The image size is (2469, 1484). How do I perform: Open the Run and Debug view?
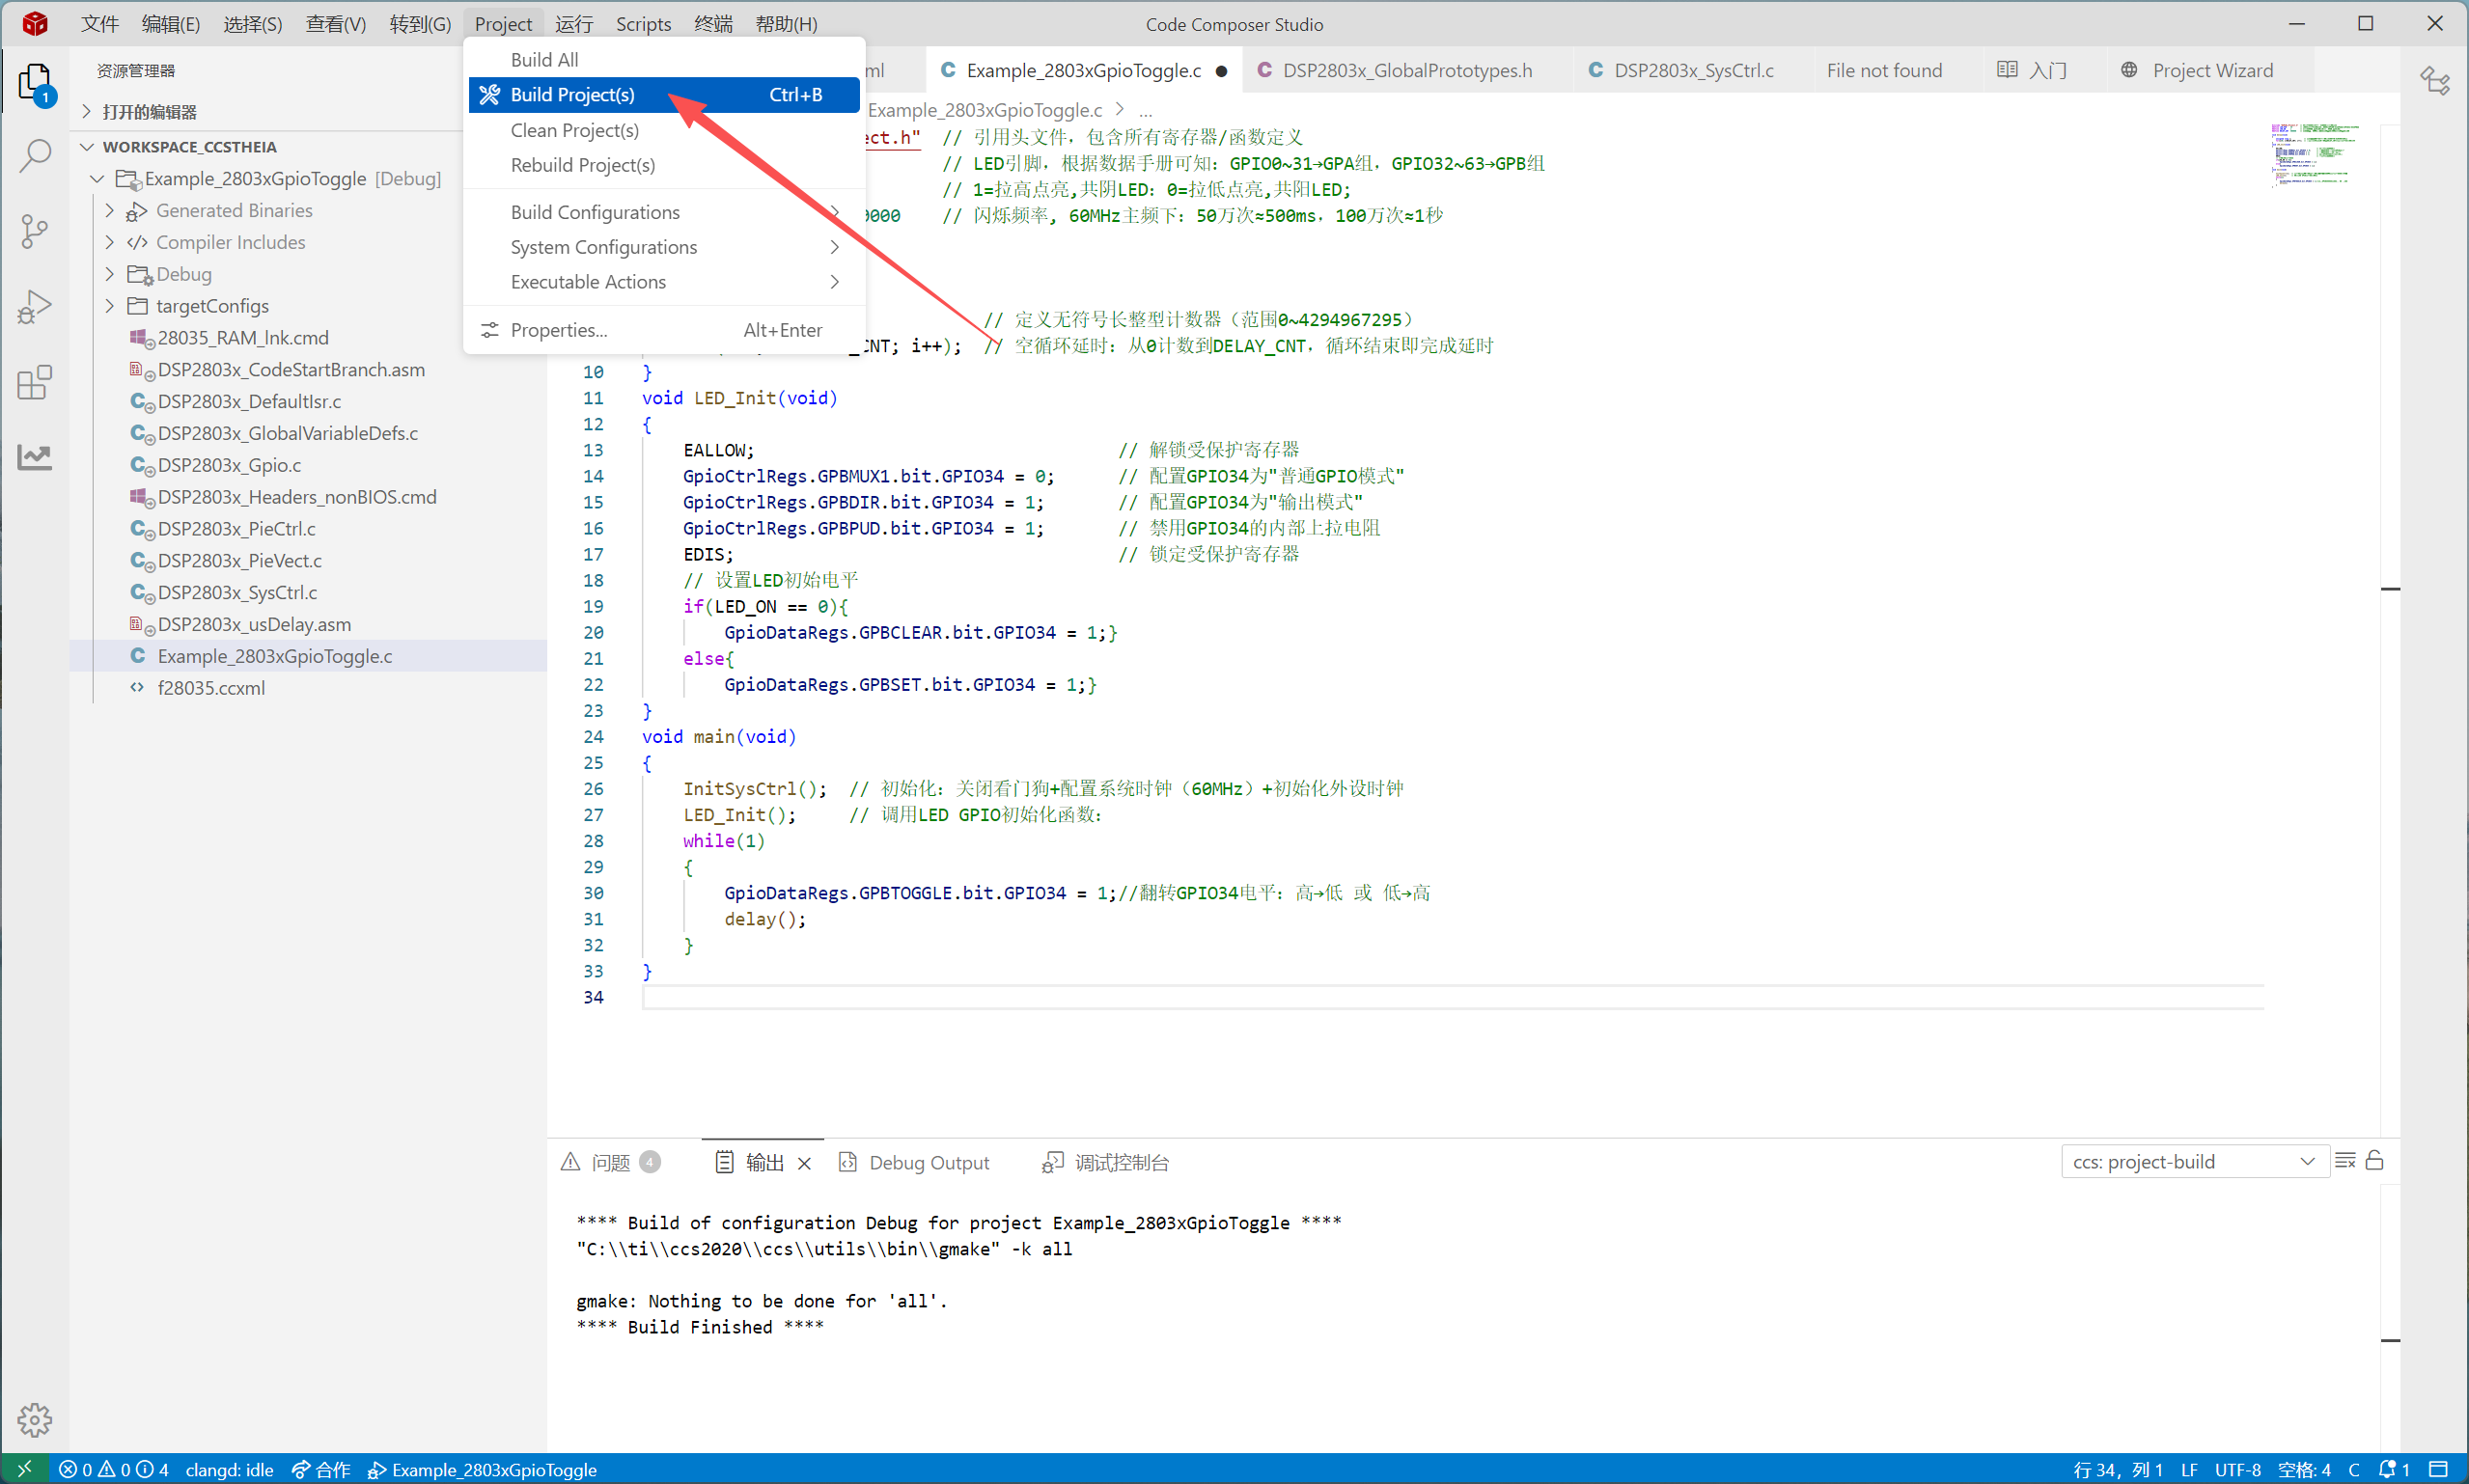pyautogui.click(x=34, y=306)
